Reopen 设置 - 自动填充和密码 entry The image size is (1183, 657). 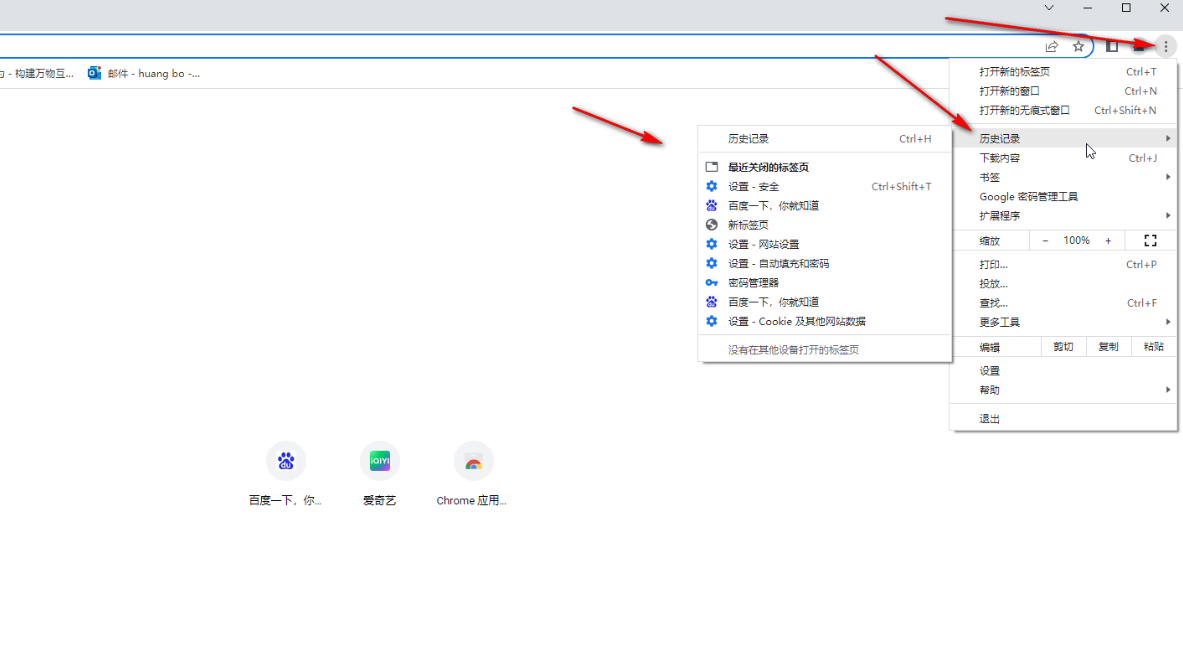(x=825, y=264)
